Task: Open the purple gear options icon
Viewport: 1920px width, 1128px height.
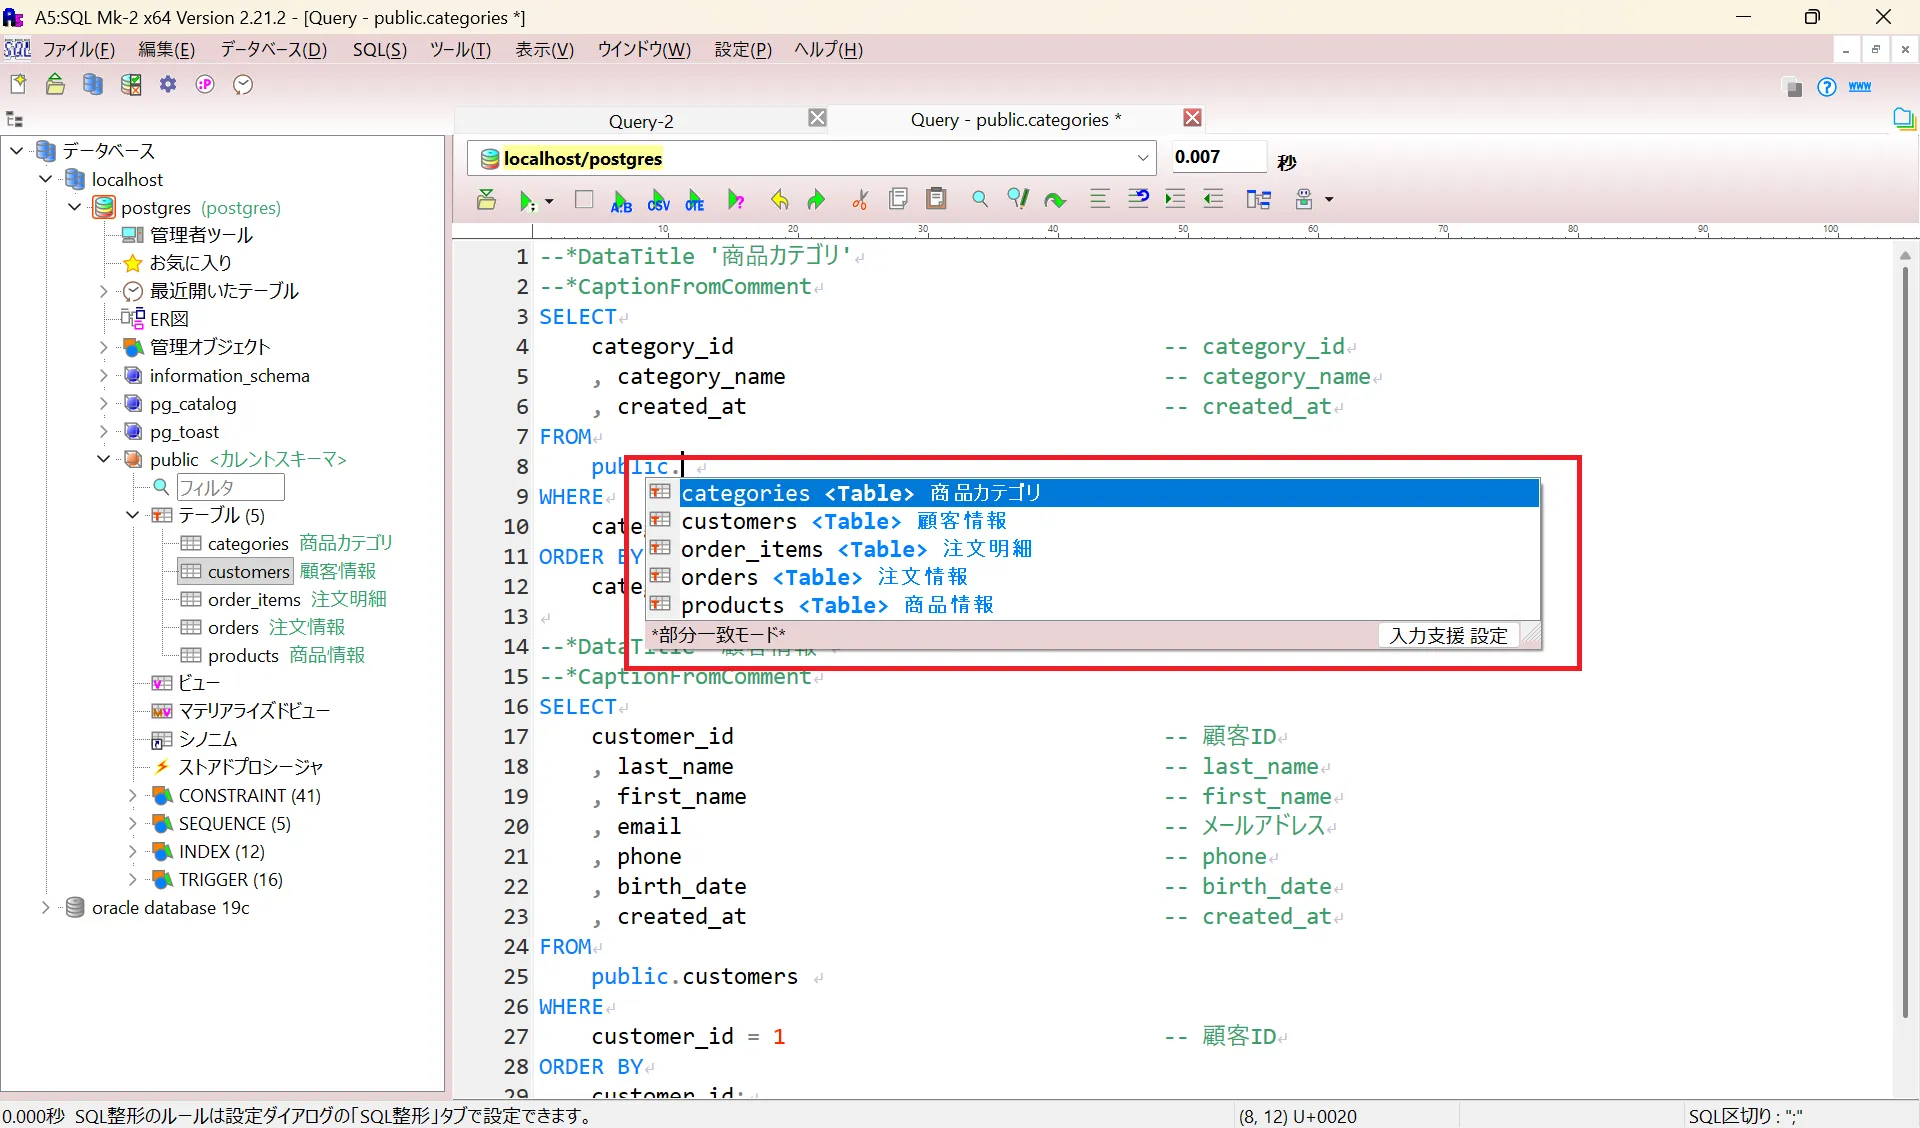Action: pyautogui.click(x=168, y=85)
